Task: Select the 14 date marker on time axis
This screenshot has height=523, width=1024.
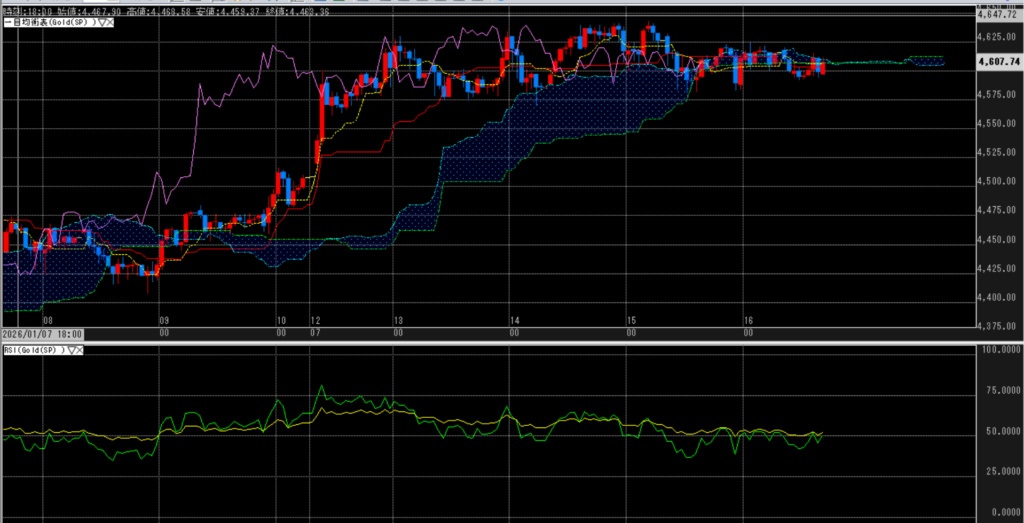Action: [514, 321]
